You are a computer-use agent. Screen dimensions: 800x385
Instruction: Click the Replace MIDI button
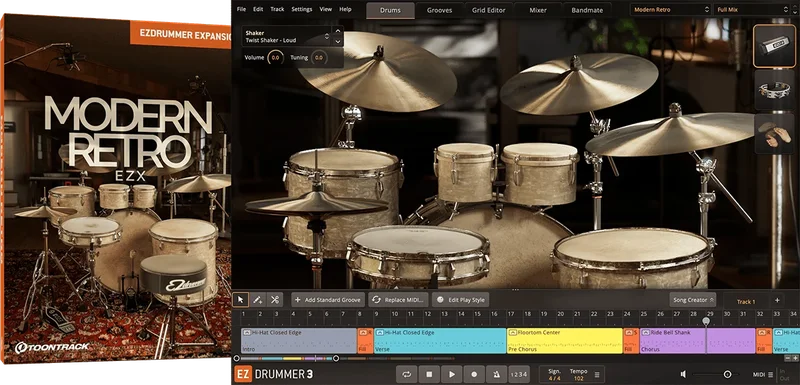[399, 300]
